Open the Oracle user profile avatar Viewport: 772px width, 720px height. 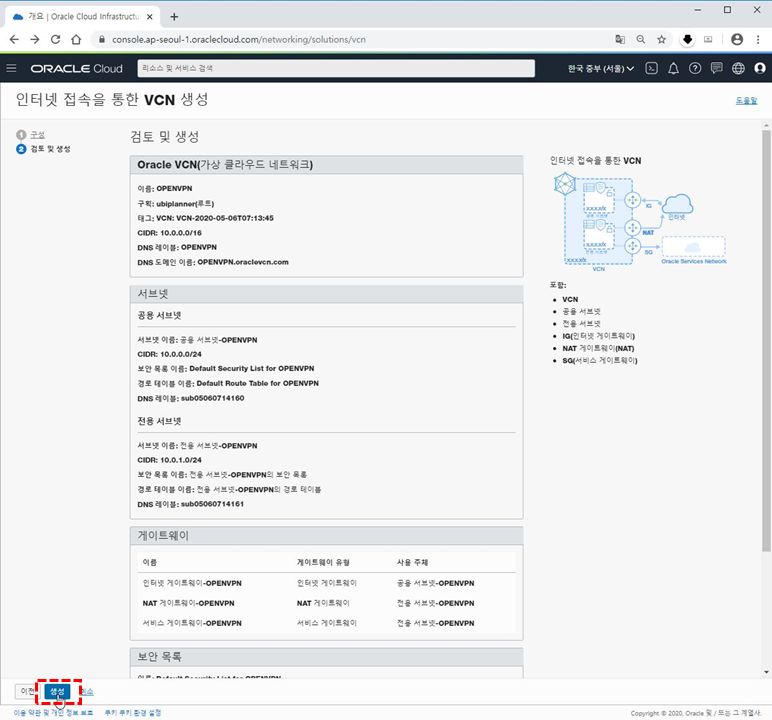pyautogui.click(x=760, y=68)
